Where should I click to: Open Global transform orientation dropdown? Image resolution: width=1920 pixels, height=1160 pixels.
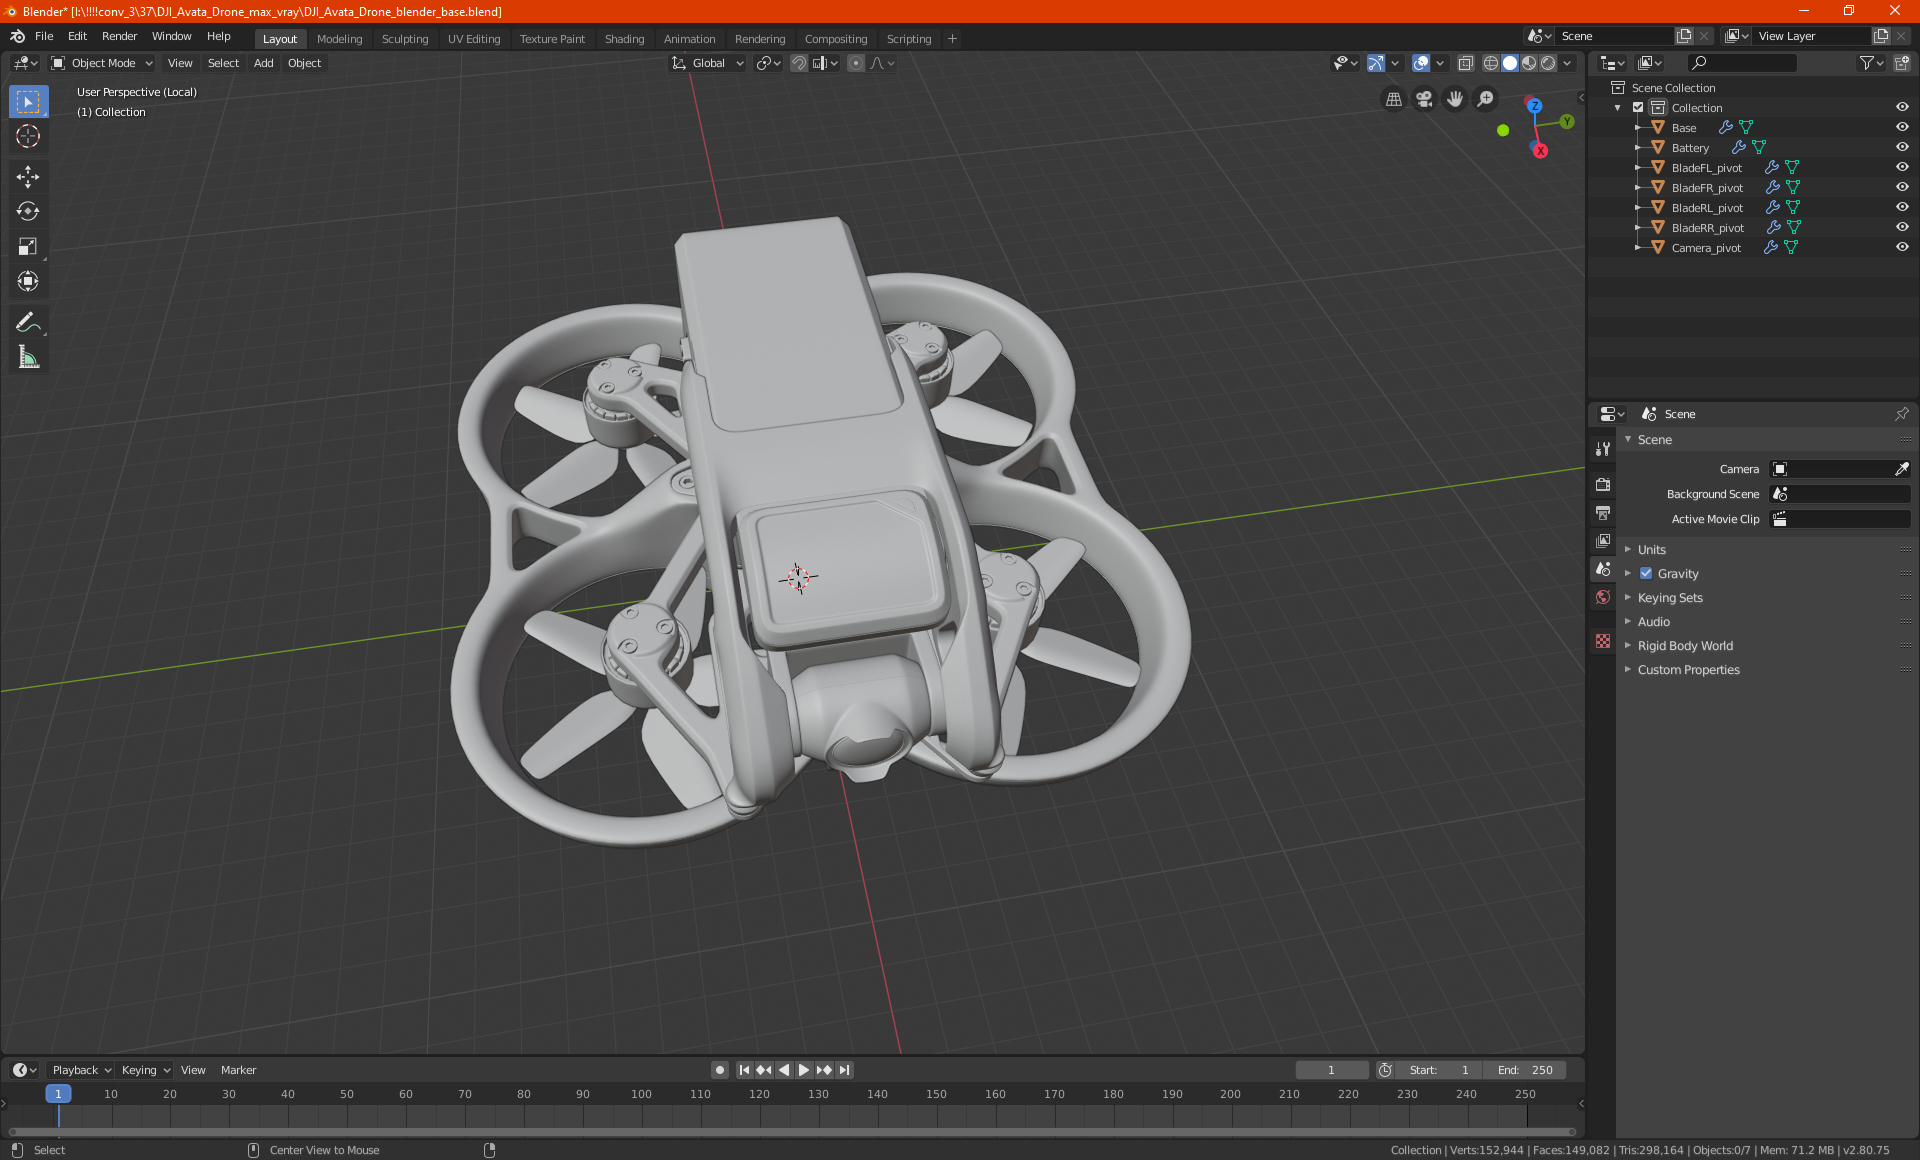point(708,63)
